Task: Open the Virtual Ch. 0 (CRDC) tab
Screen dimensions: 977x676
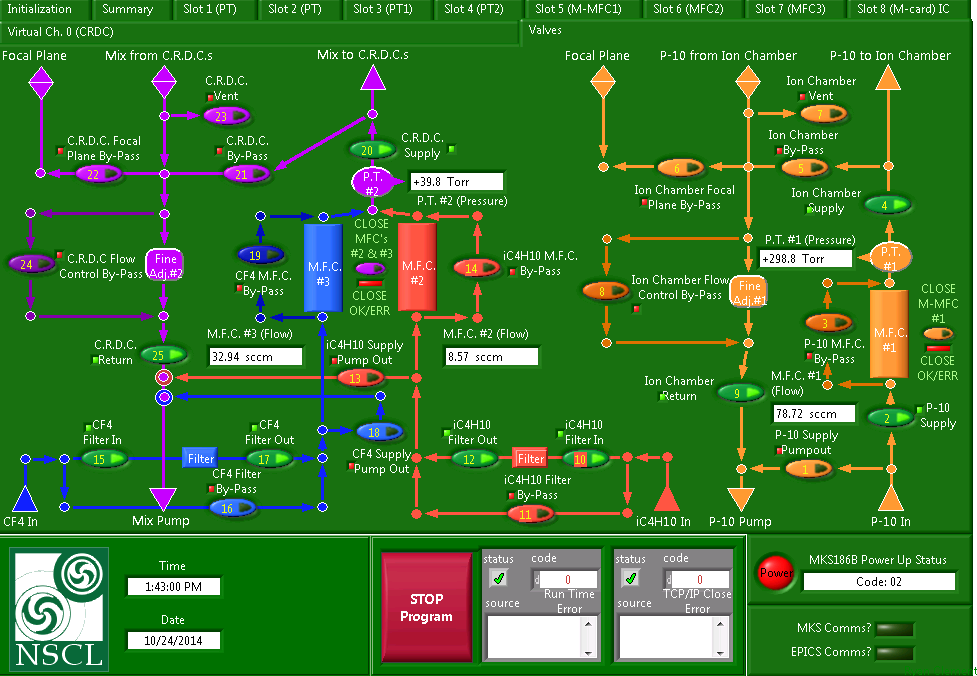Action: [x=60, y=31]
